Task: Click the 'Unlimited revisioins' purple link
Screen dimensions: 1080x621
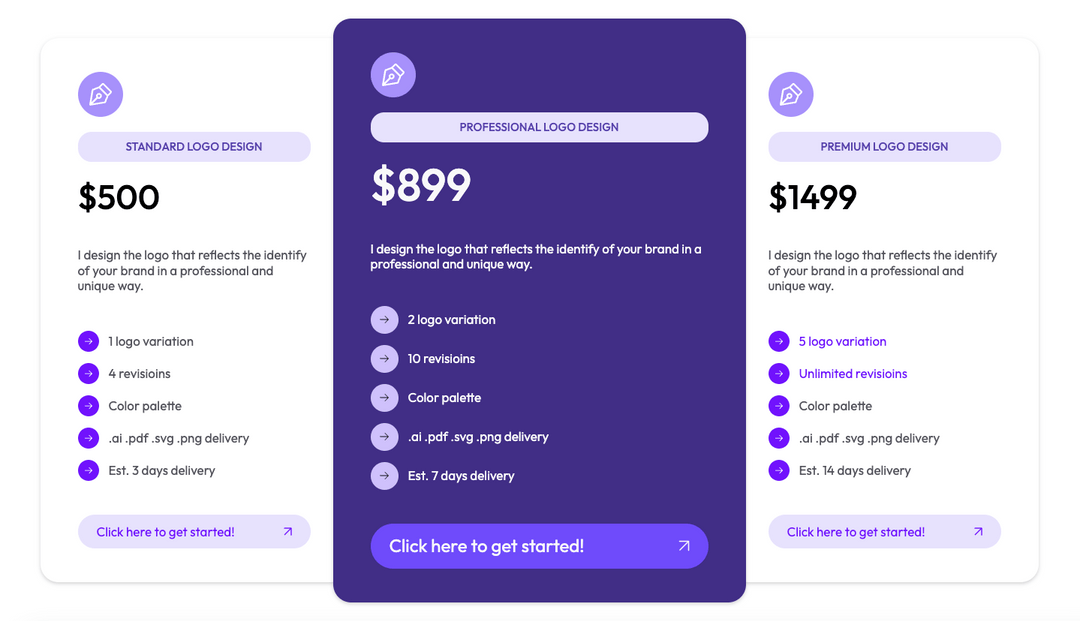Action: click(853, 373)
